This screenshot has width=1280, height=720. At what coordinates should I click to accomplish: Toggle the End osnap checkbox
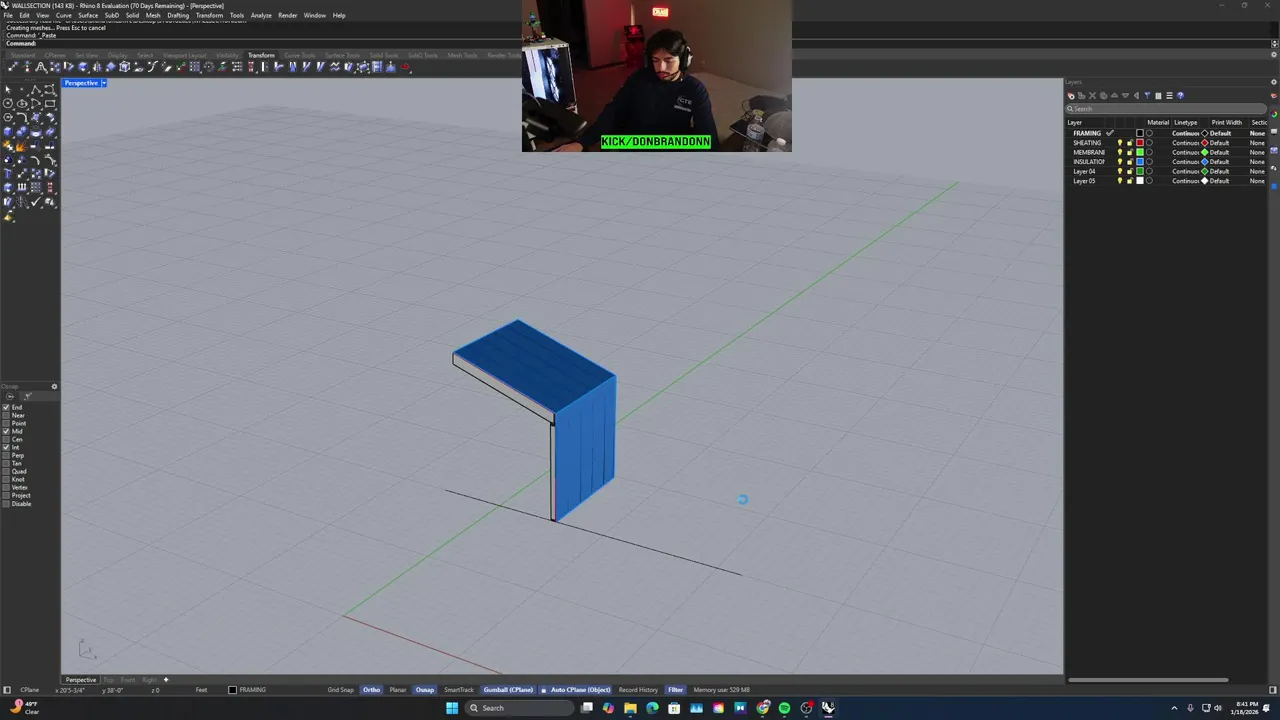pyautogui.click(x=6, y=408)
